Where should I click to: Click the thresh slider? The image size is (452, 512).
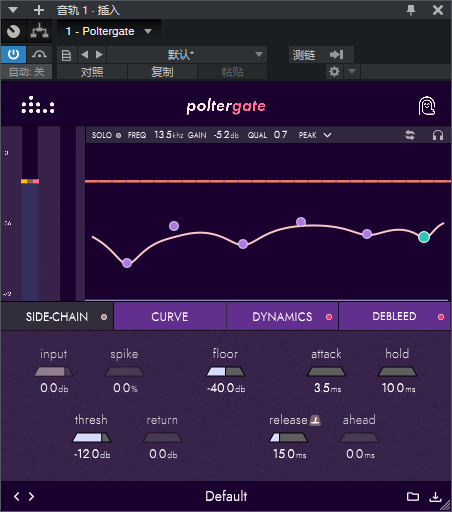click(x=92, y=438)
